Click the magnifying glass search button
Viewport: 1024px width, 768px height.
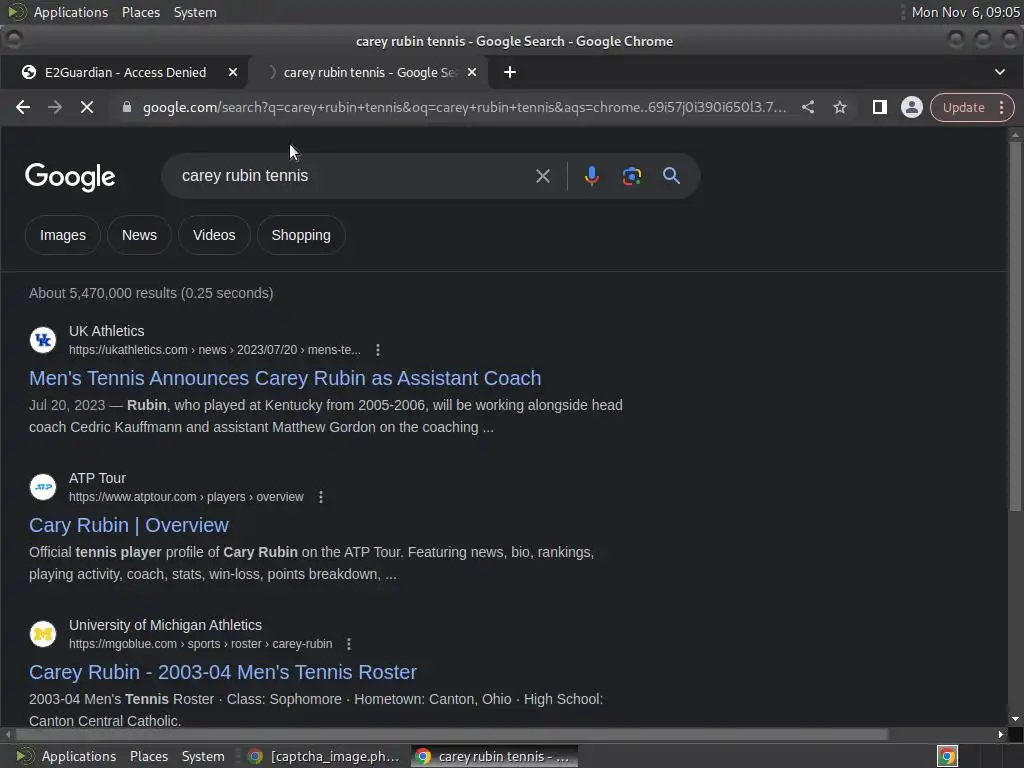click(x=671, y=176)
